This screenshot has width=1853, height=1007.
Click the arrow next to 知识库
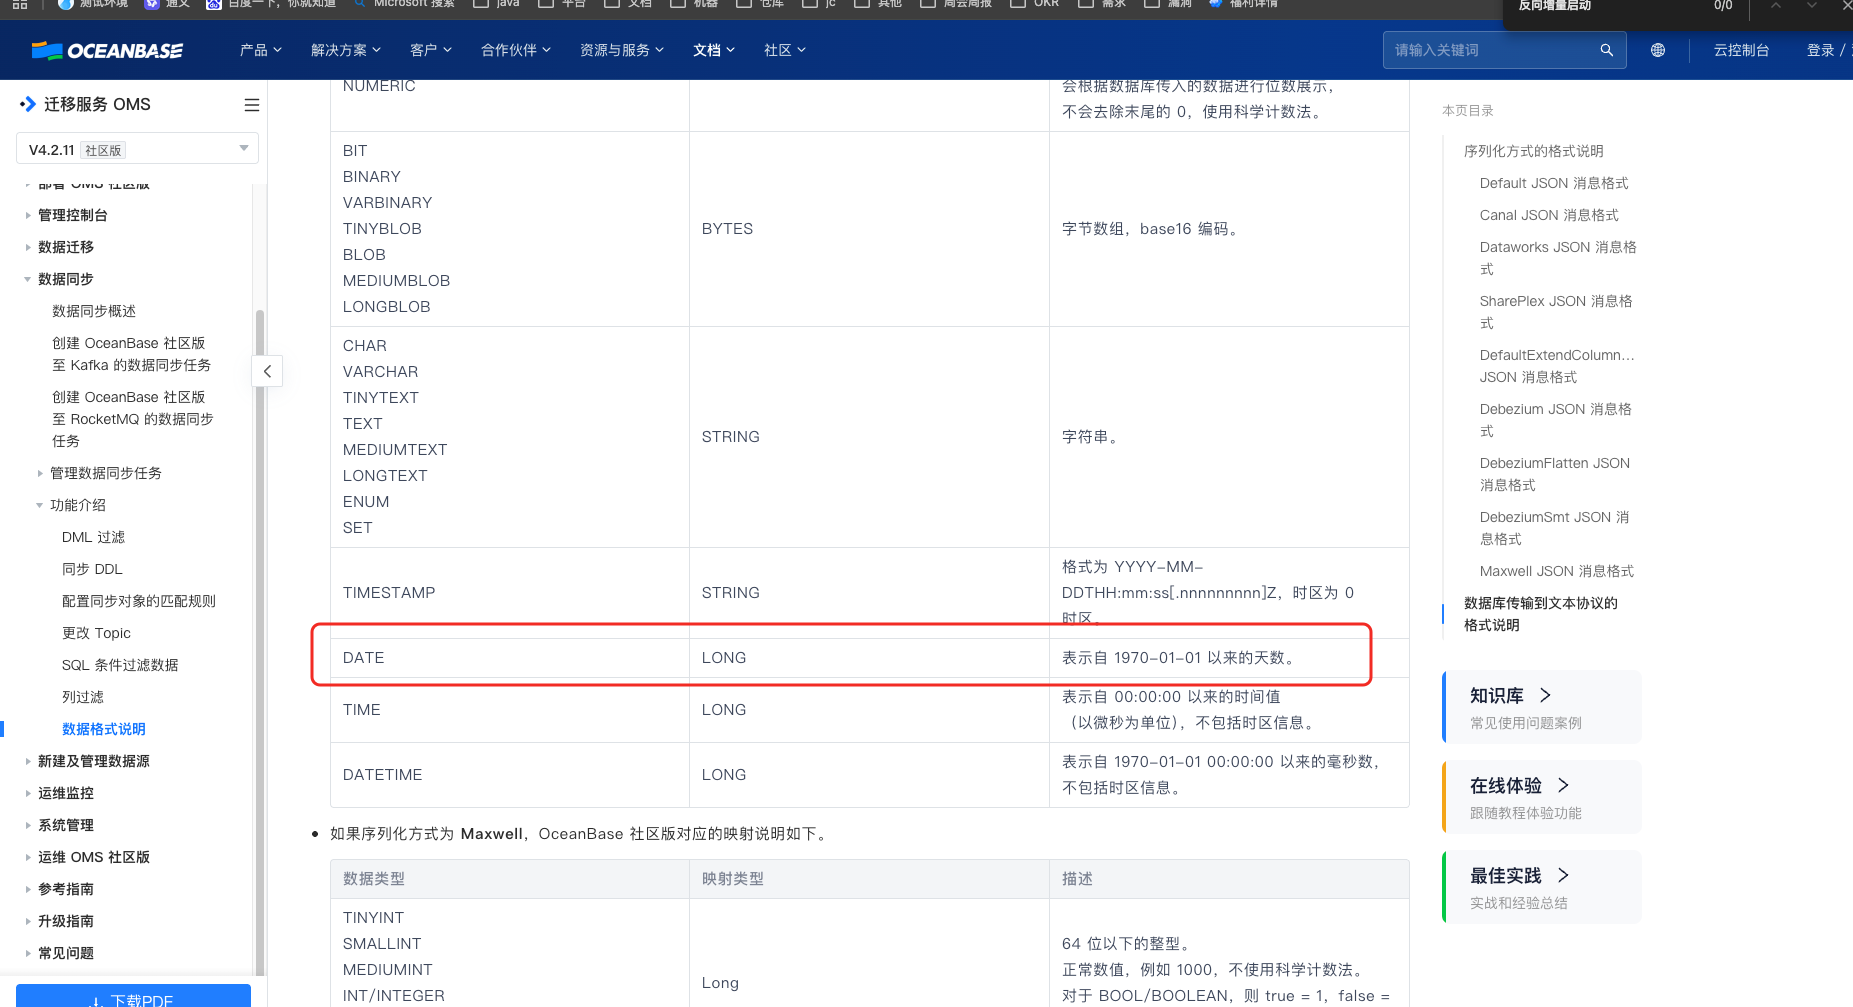click(x=1545, y=695)
